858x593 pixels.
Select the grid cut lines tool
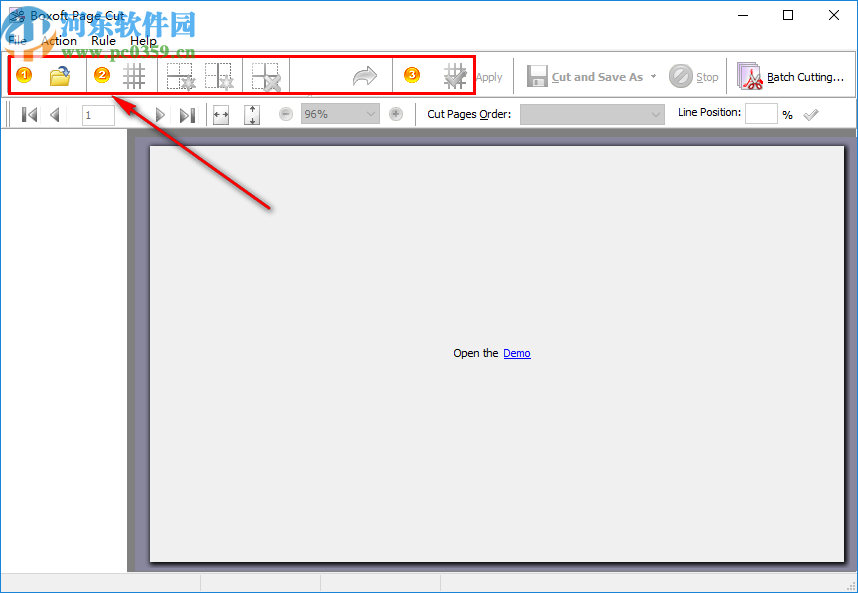pyautogui.click(x=135, y=76)
